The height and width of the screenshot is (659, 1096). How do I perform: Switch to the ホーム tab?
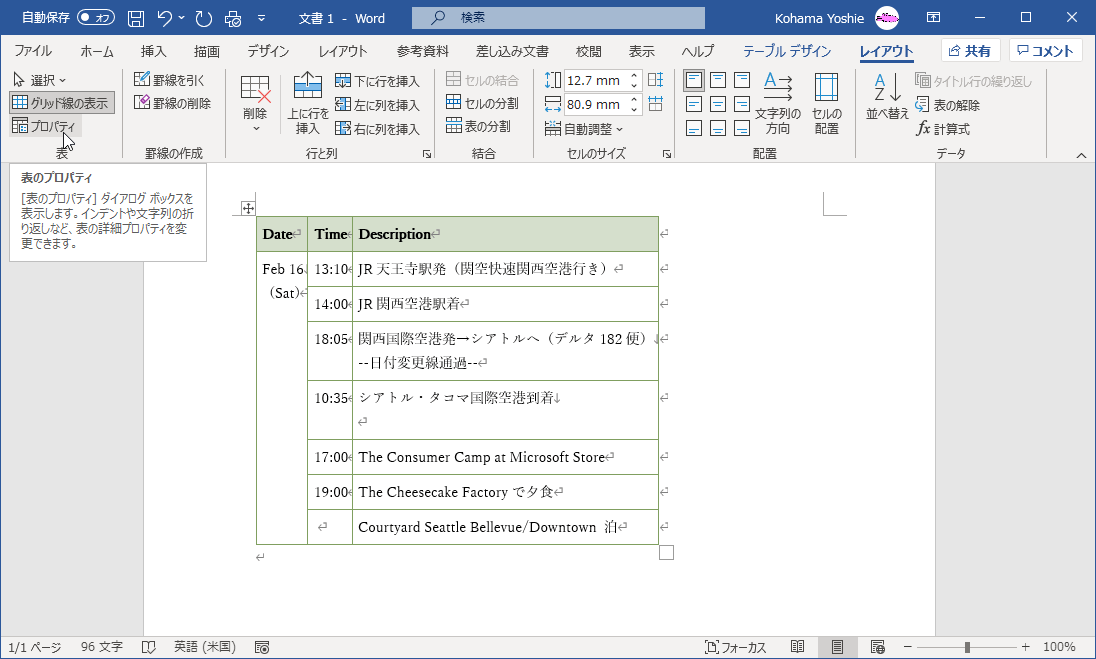pos(97,51)
